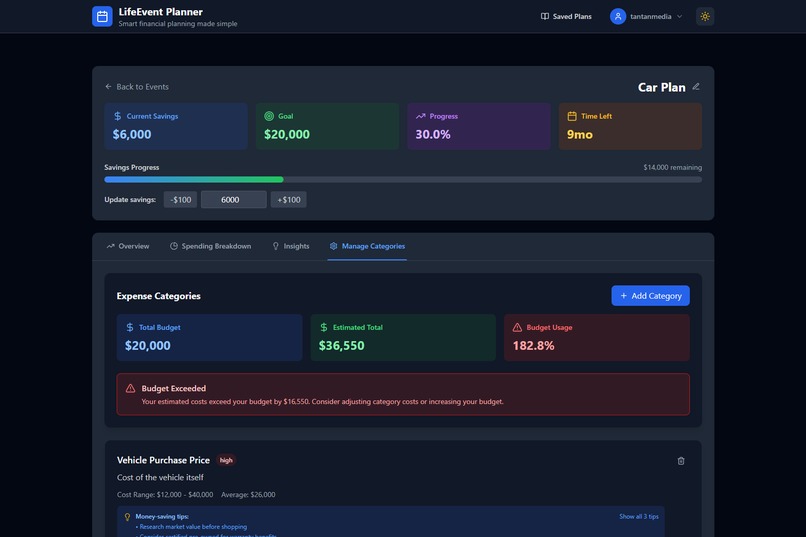Increase savings with the +$100 button
806x537 pixels.
tap(288, 200)
